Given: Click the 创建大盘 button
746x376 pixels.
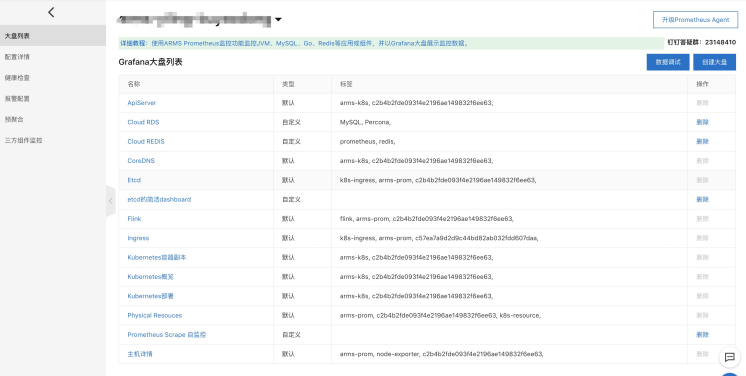Looking at the screenshot, I should point(715,62).
